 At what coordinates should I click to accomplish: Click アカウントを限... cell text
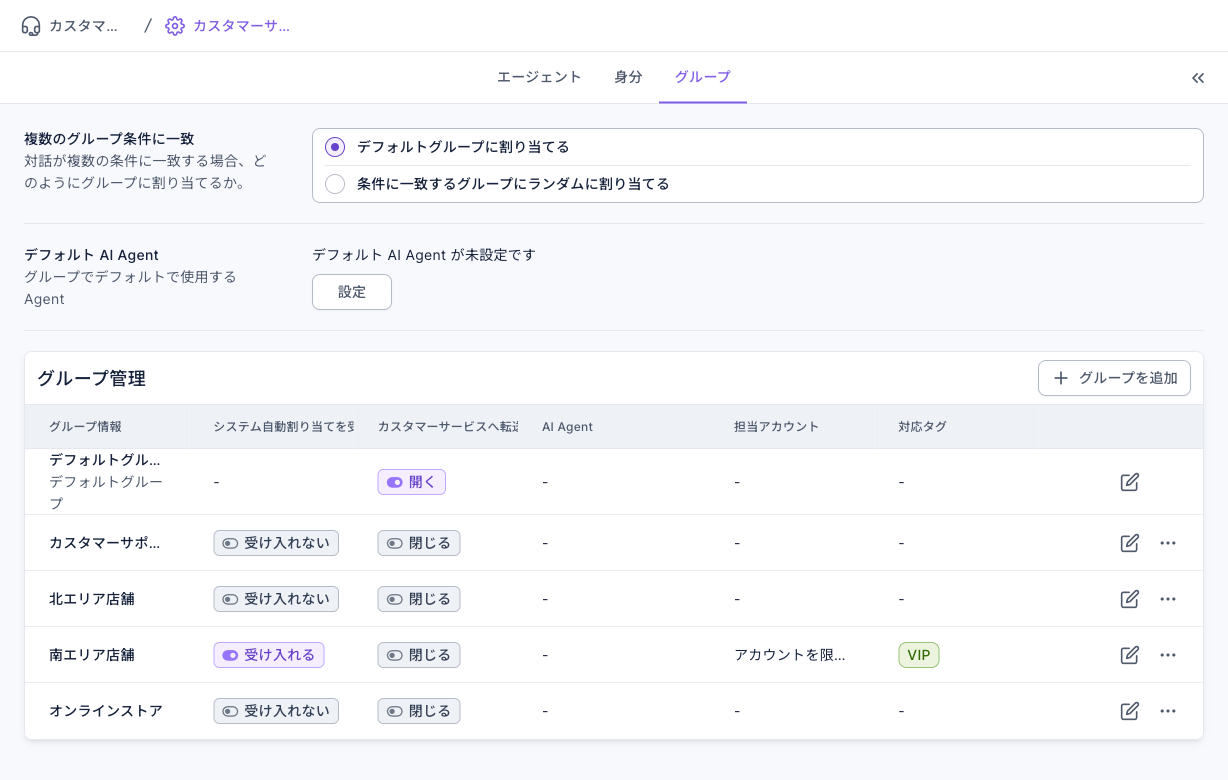790,655
